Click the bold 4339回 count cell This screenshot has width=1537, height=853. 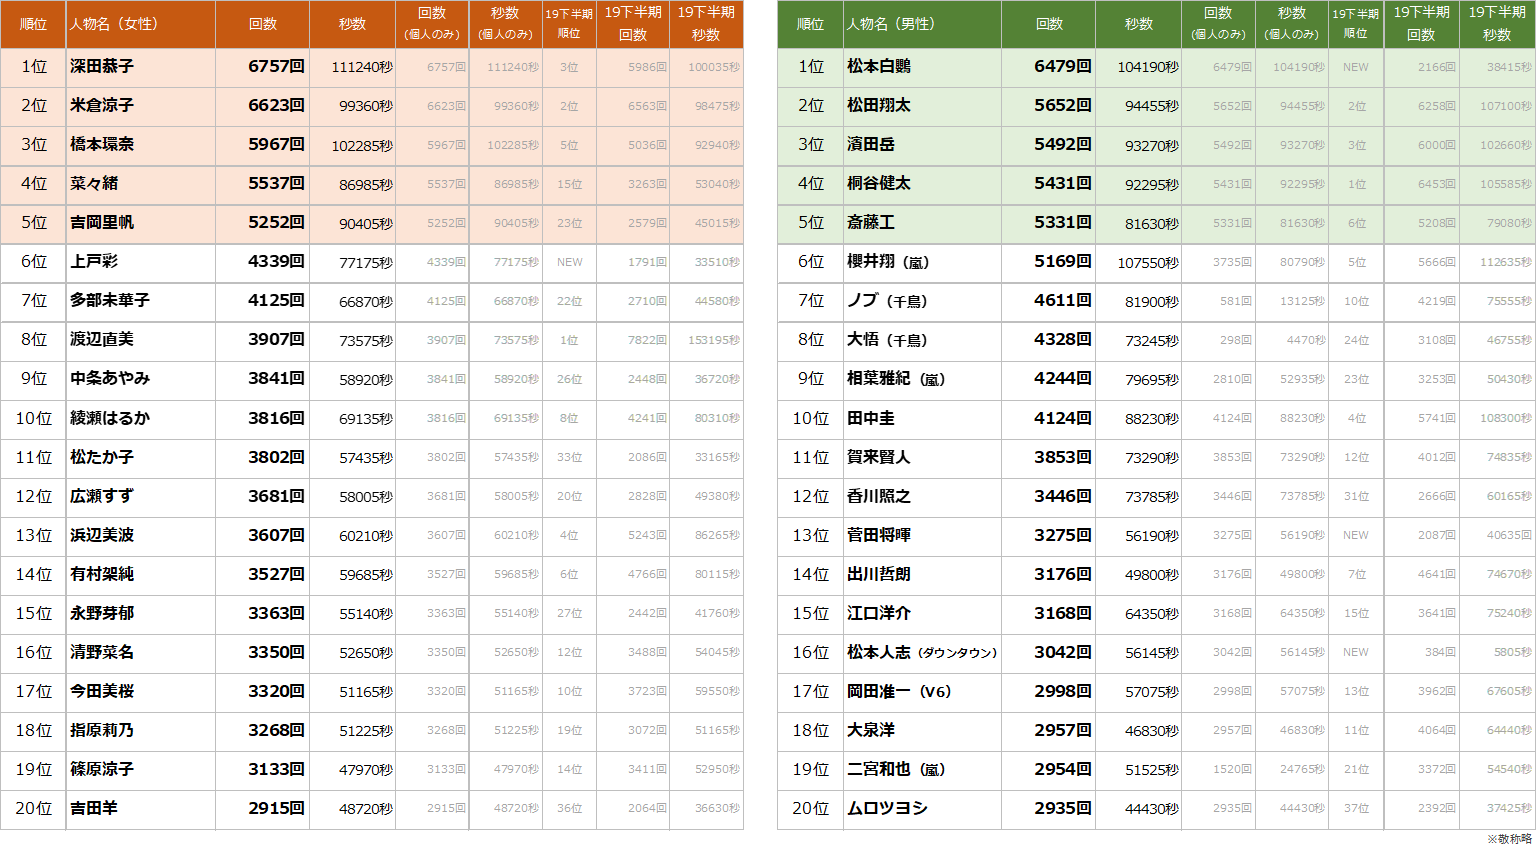(x=275, y=262)
